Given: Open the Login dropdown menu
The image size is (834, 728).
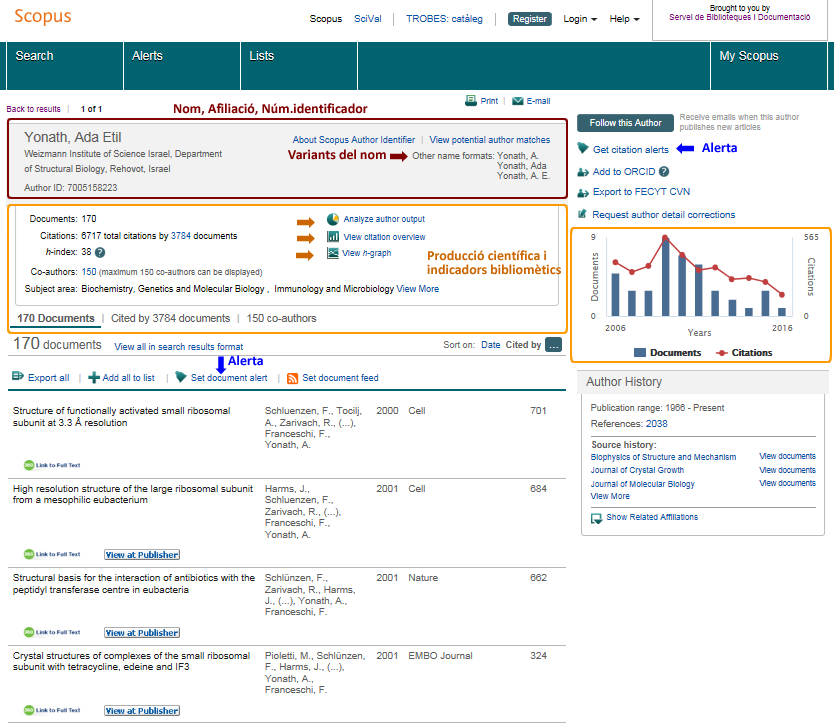Looking at the screenshot, I should (580, 19).
